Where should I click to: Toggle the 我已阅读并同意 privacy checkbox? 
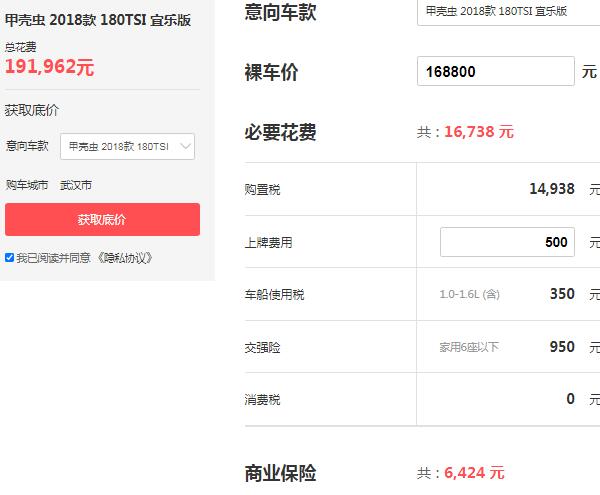(10, 257)
